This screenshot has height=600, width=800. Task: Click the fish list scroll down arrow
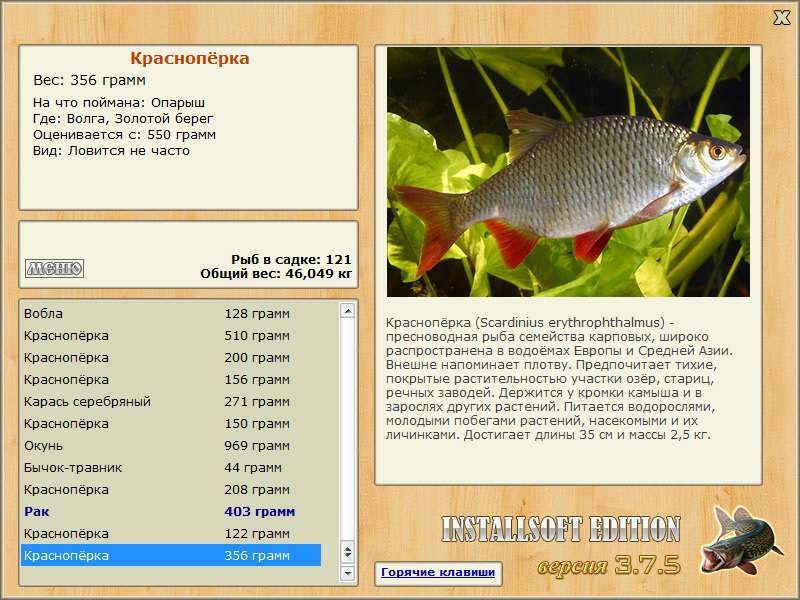click(347, 573)
